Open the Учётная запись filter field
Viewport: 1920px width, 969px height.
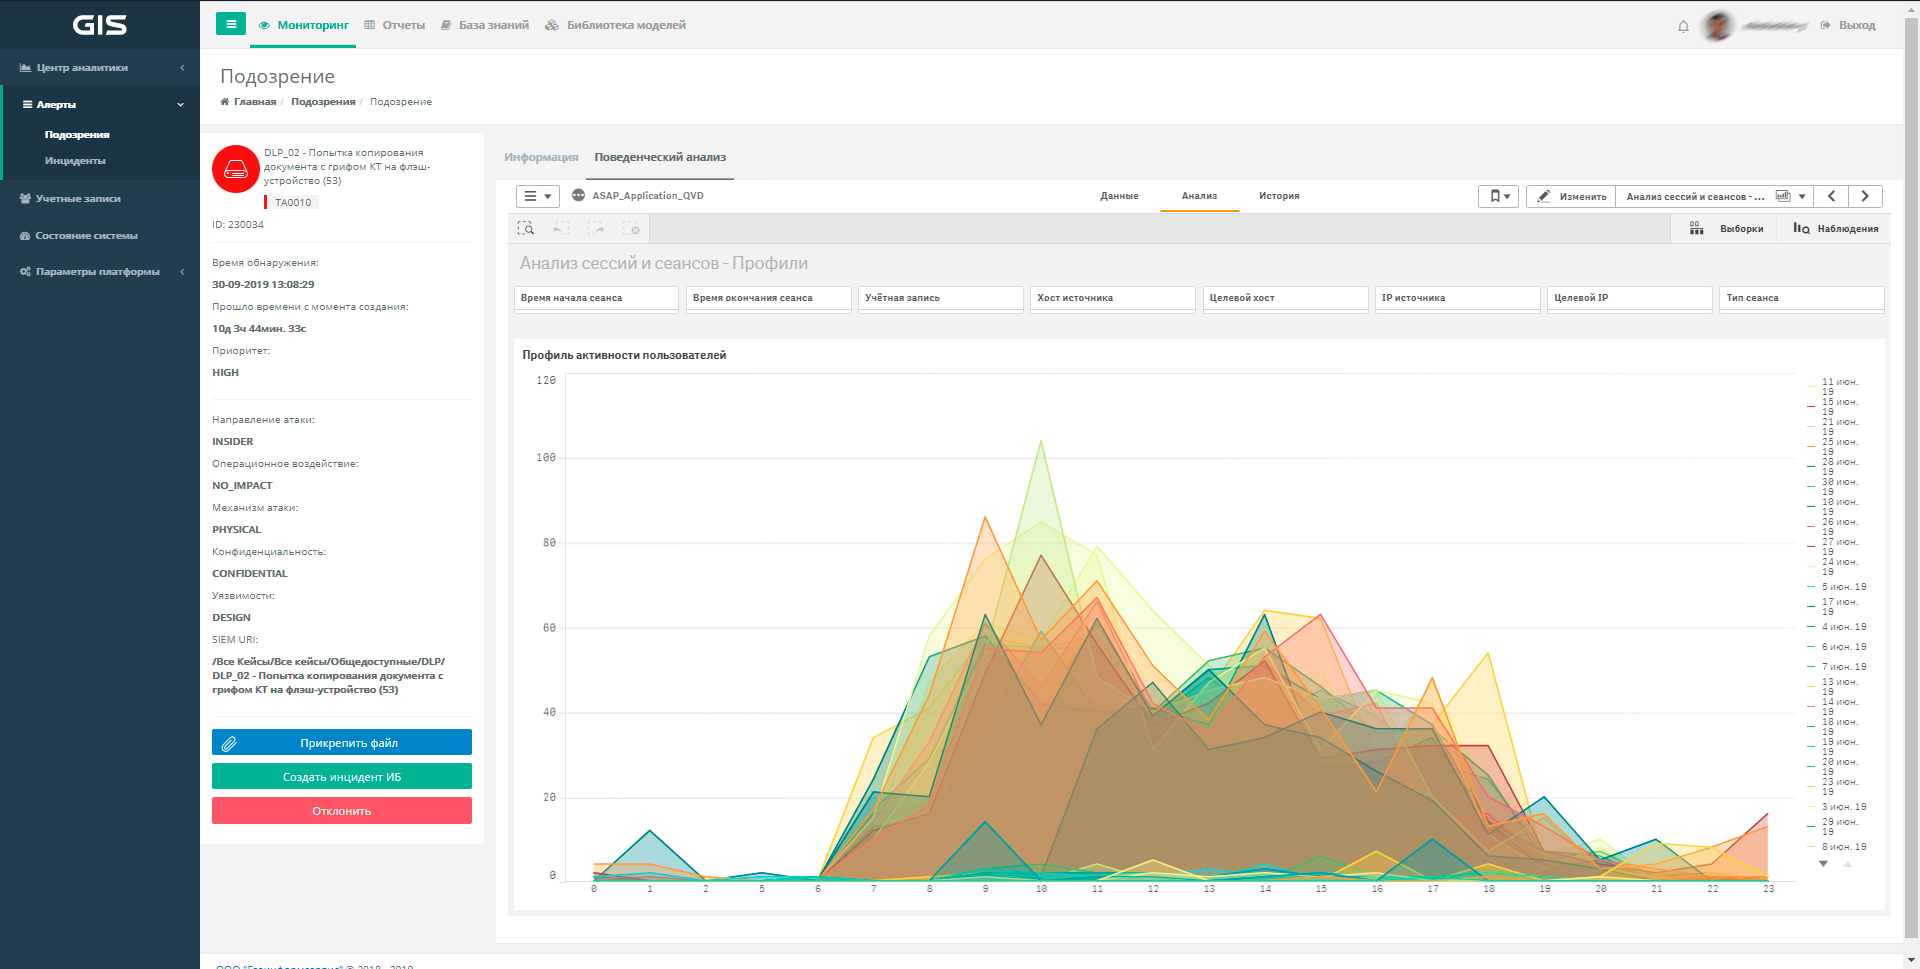pos(940,298)
